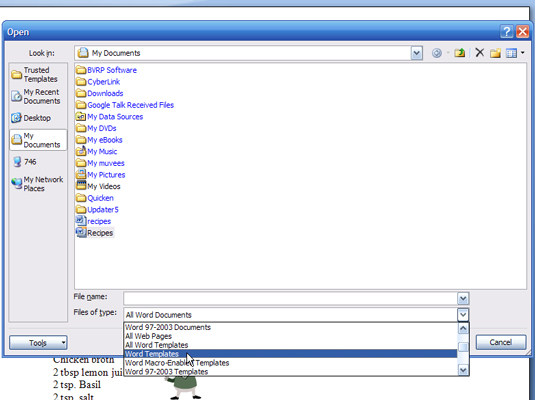
Task: Click the Delete X icon in toolbar
Action: click(x=479, y=53)
